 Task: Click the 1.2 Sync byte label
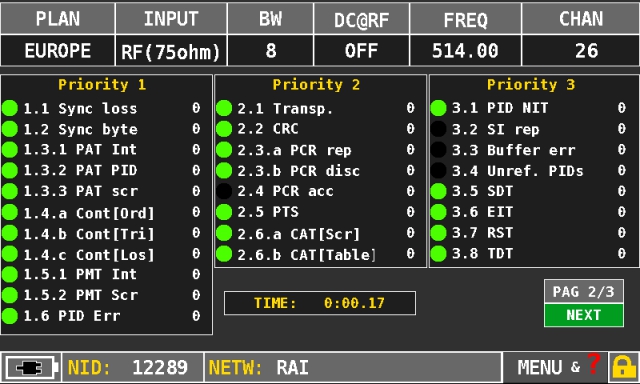80,129
